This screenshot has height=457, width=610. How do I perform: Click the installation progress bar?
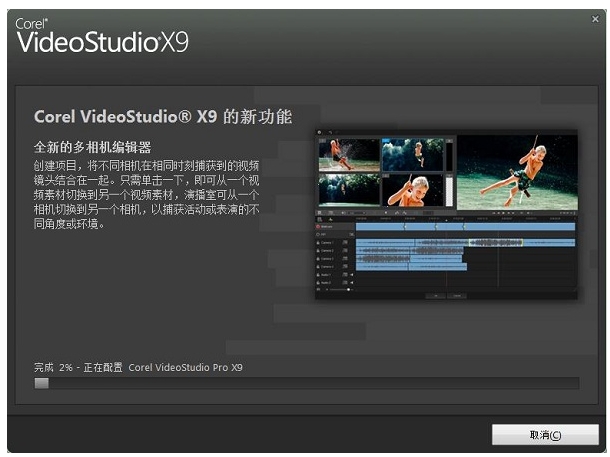point(307,383)
